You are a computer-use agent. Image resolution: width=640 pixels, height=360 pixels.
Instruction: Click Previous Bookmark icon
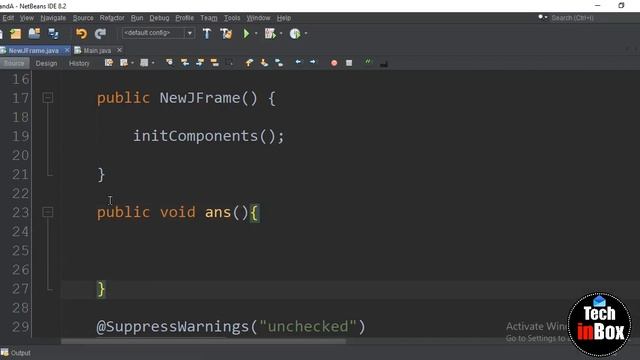(249, 63)
